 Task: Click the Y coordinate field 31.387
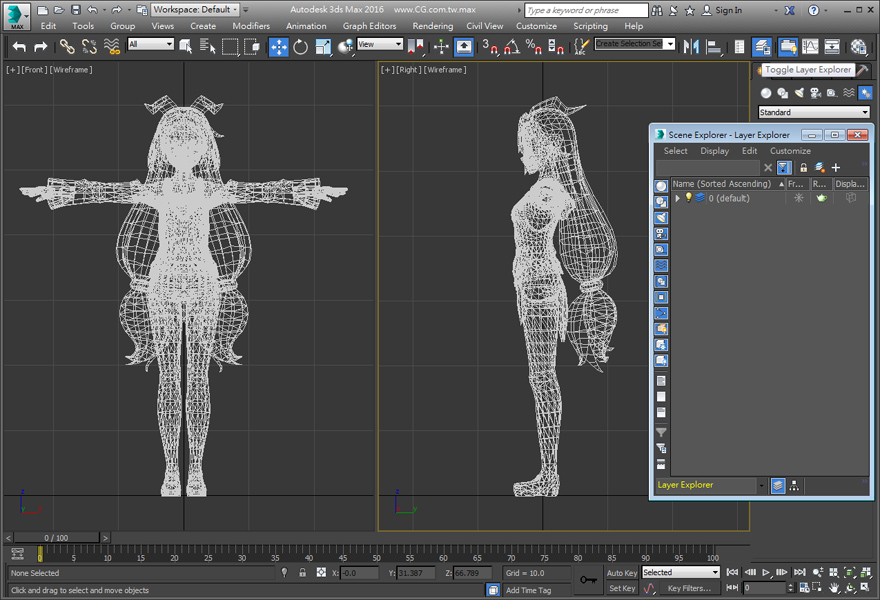coord(416,573)
